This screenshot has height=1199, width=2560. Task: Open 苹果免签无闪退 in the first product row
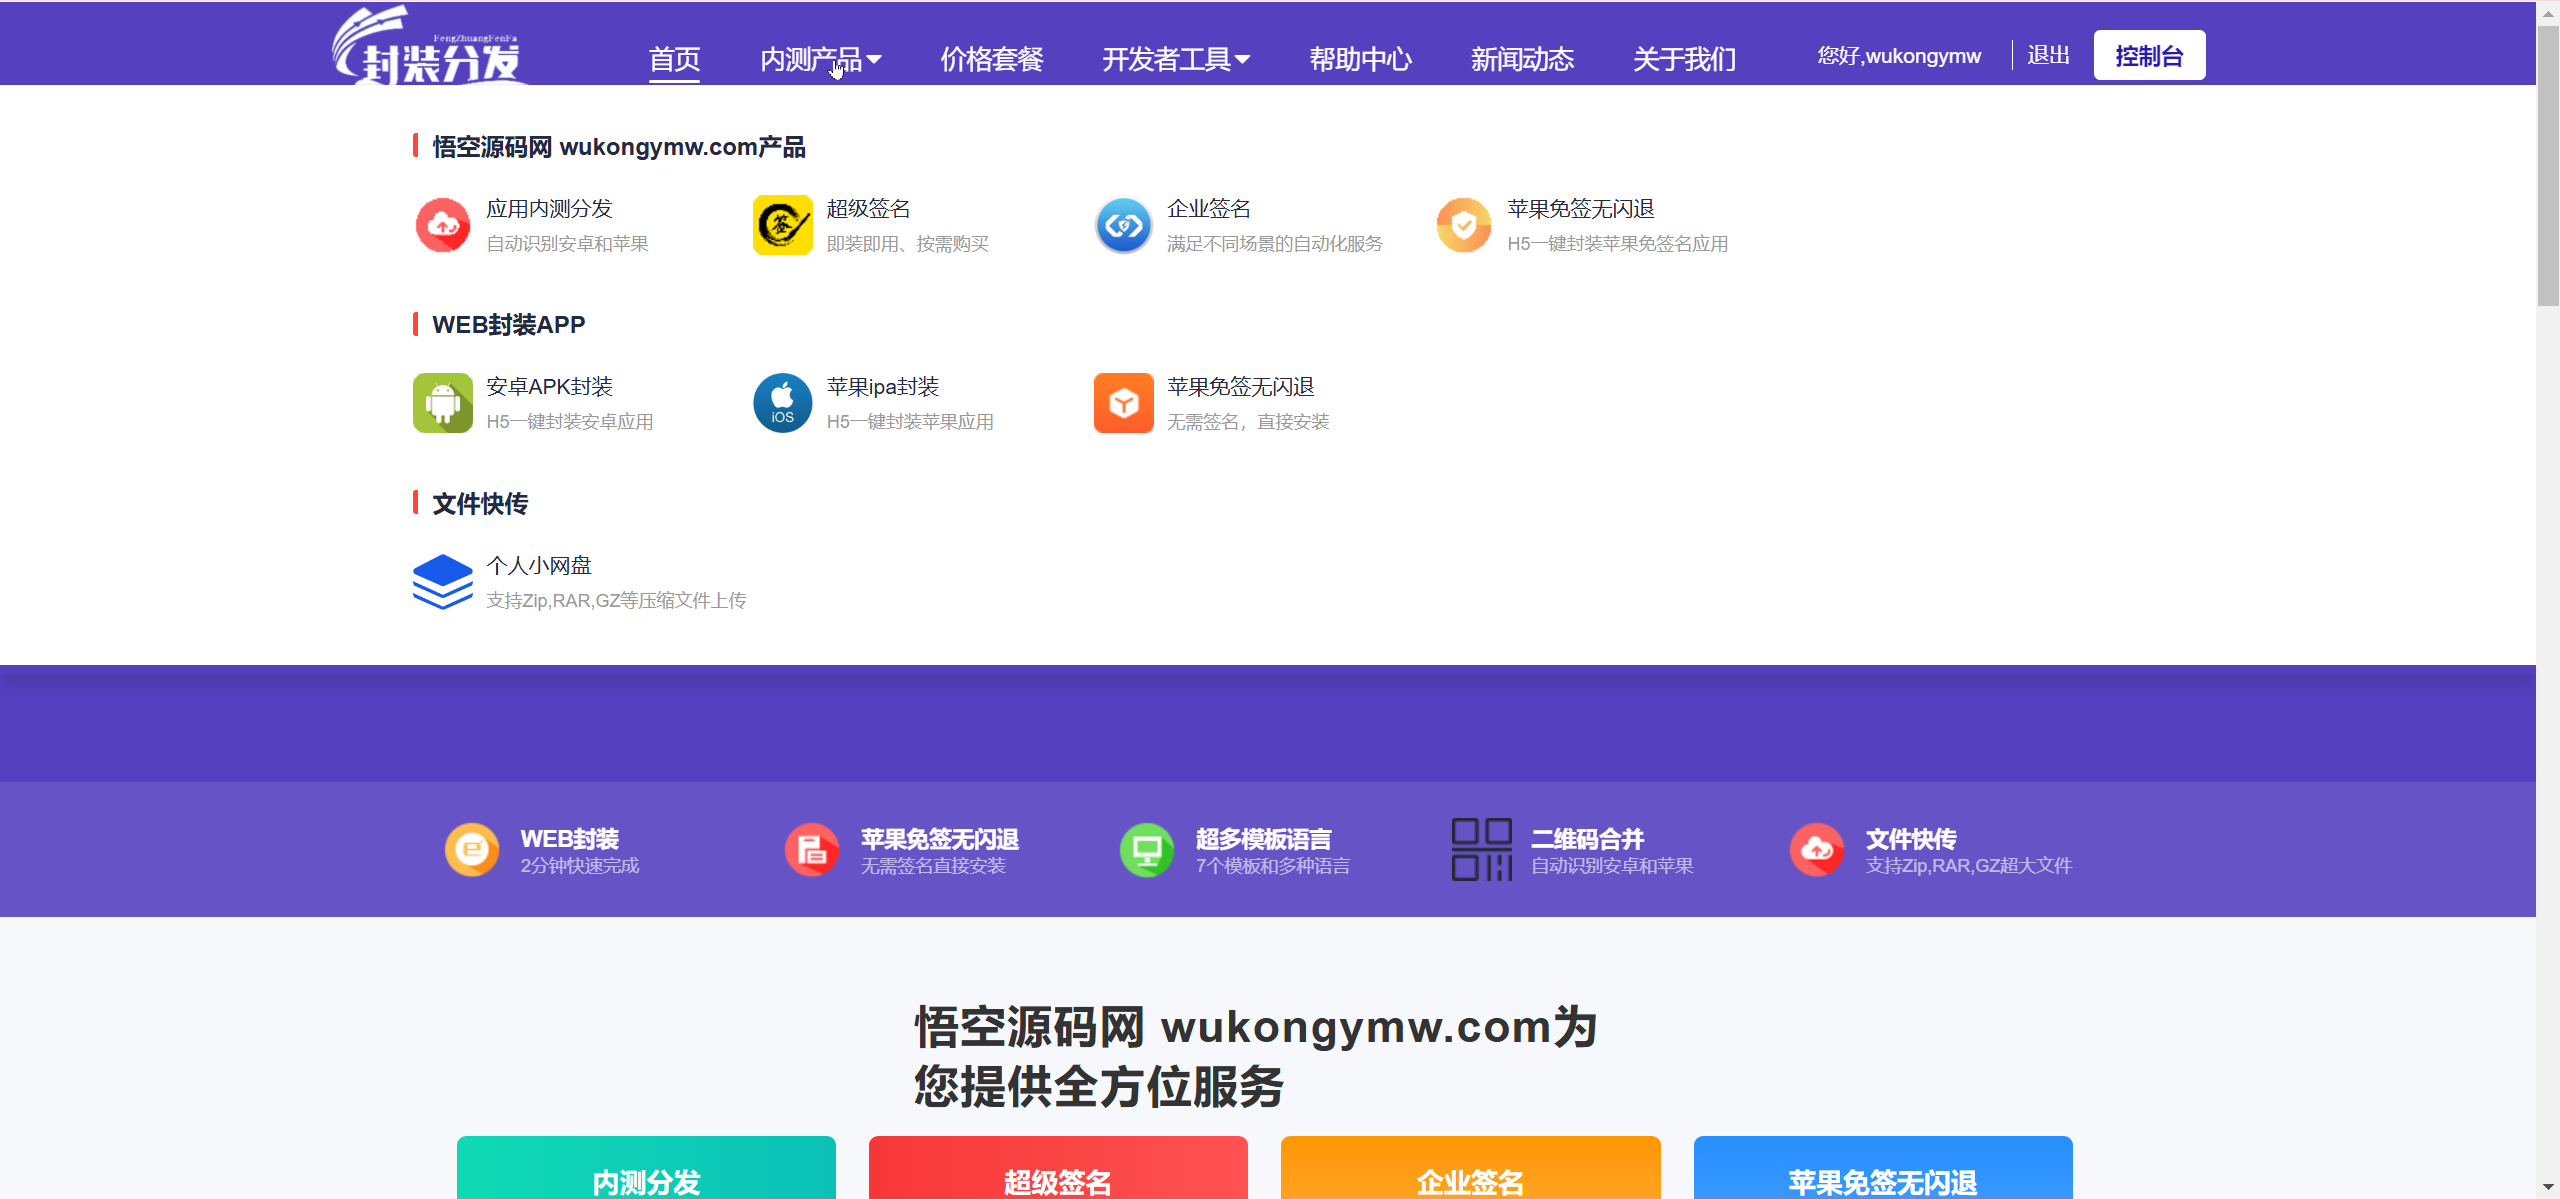[1581, 209]
